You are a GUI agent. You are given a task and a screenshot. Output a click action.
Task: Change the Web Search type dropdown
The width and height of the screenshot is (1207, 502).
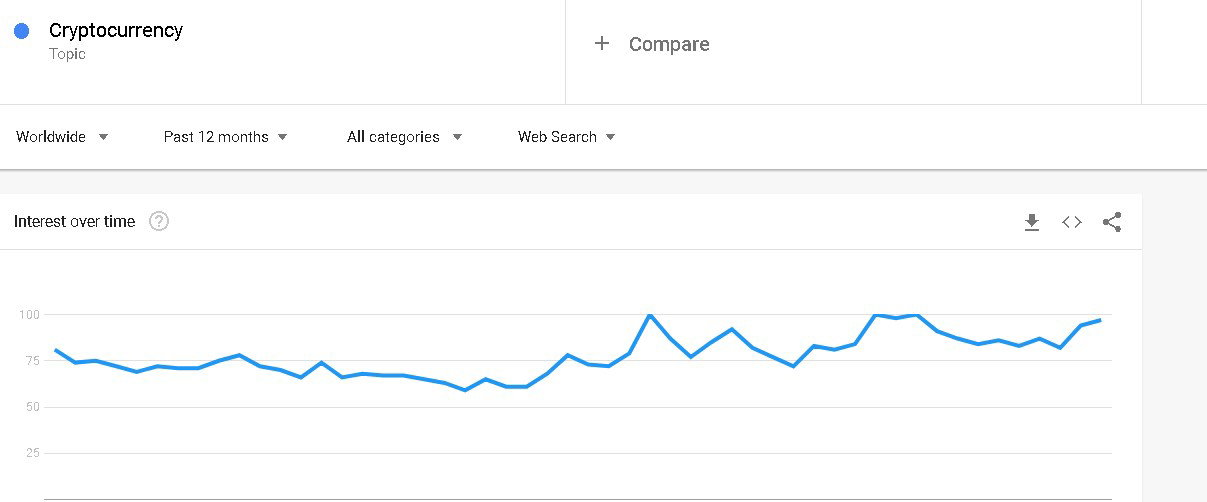(567, 137)
